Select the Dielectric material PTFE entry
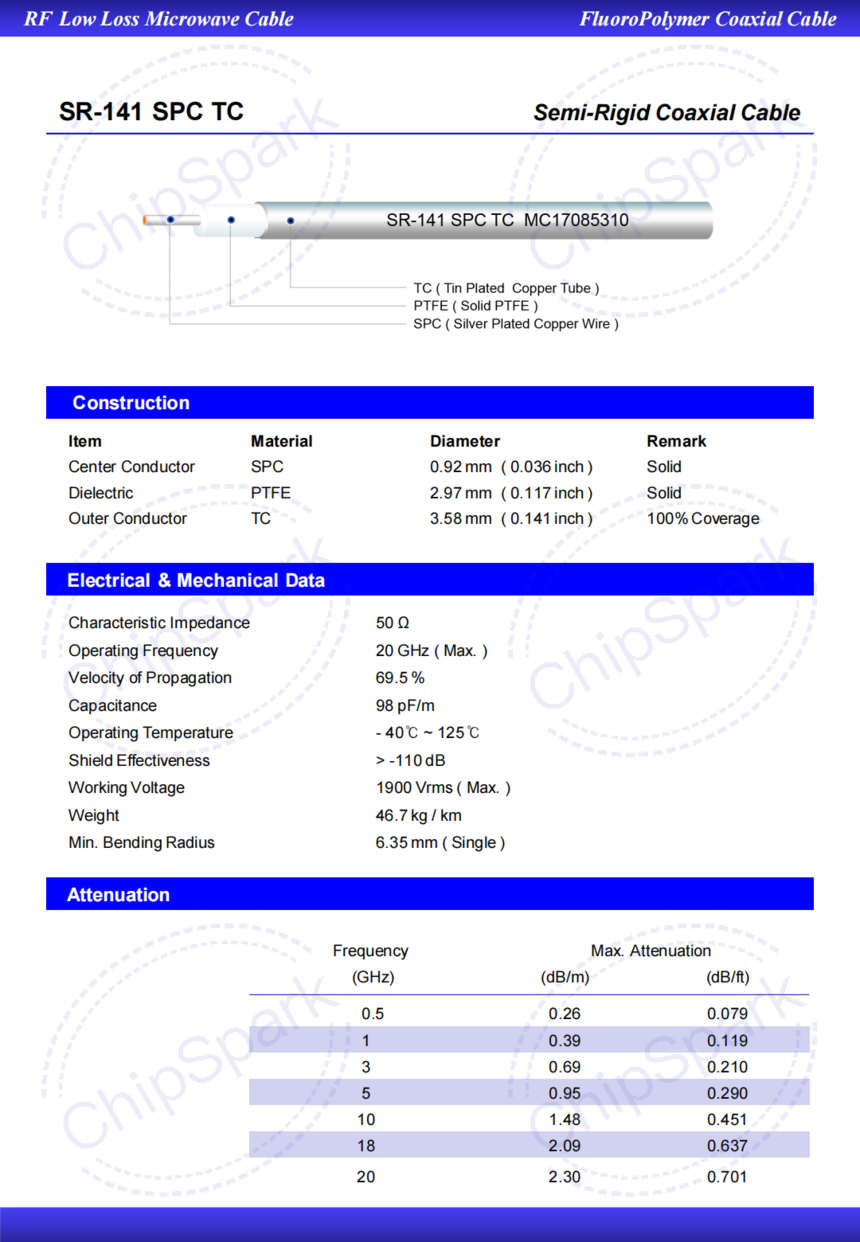The image size is (860, 1242). point(267,492)
